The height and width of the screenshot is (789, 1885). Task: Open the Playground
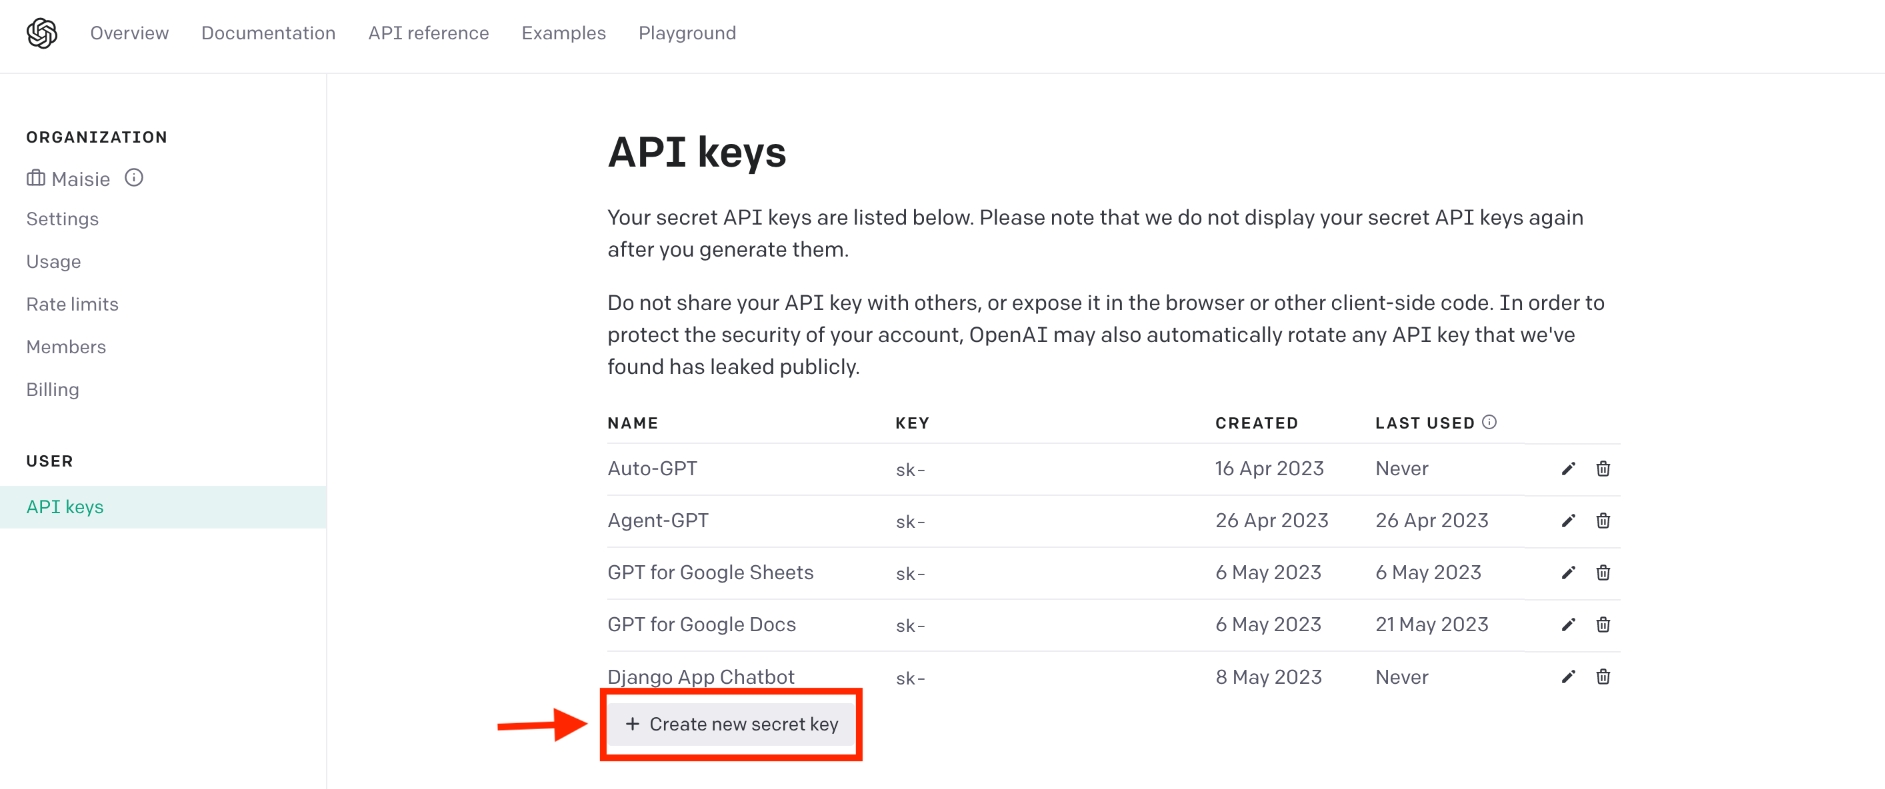tap(687, 33)
